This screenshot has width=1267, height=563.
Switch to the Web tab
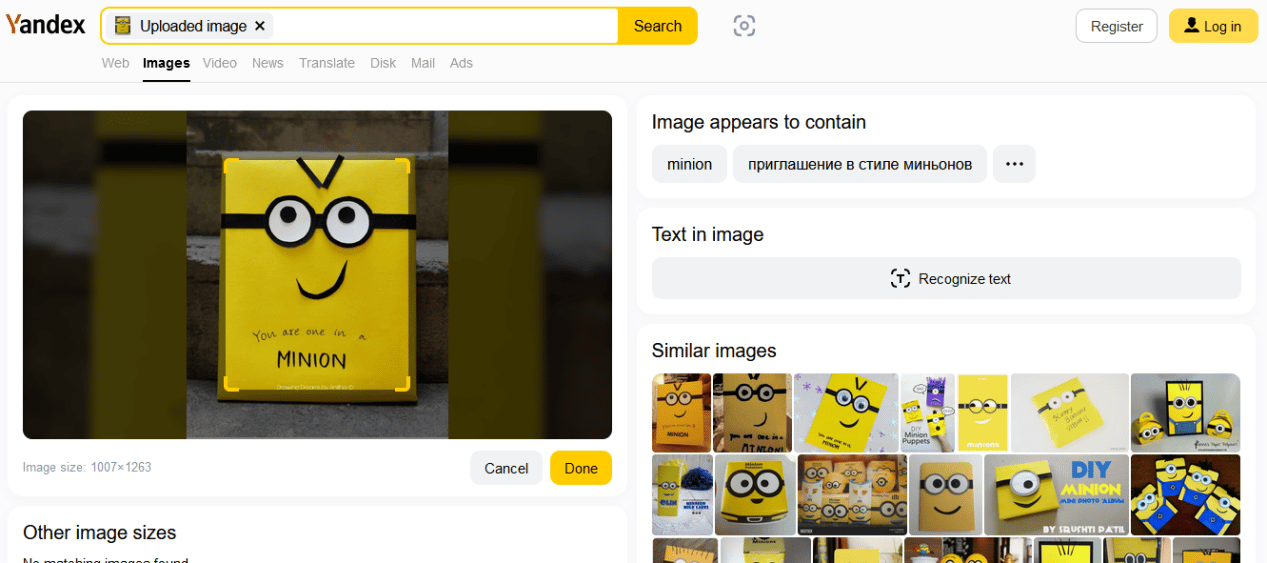116,63
